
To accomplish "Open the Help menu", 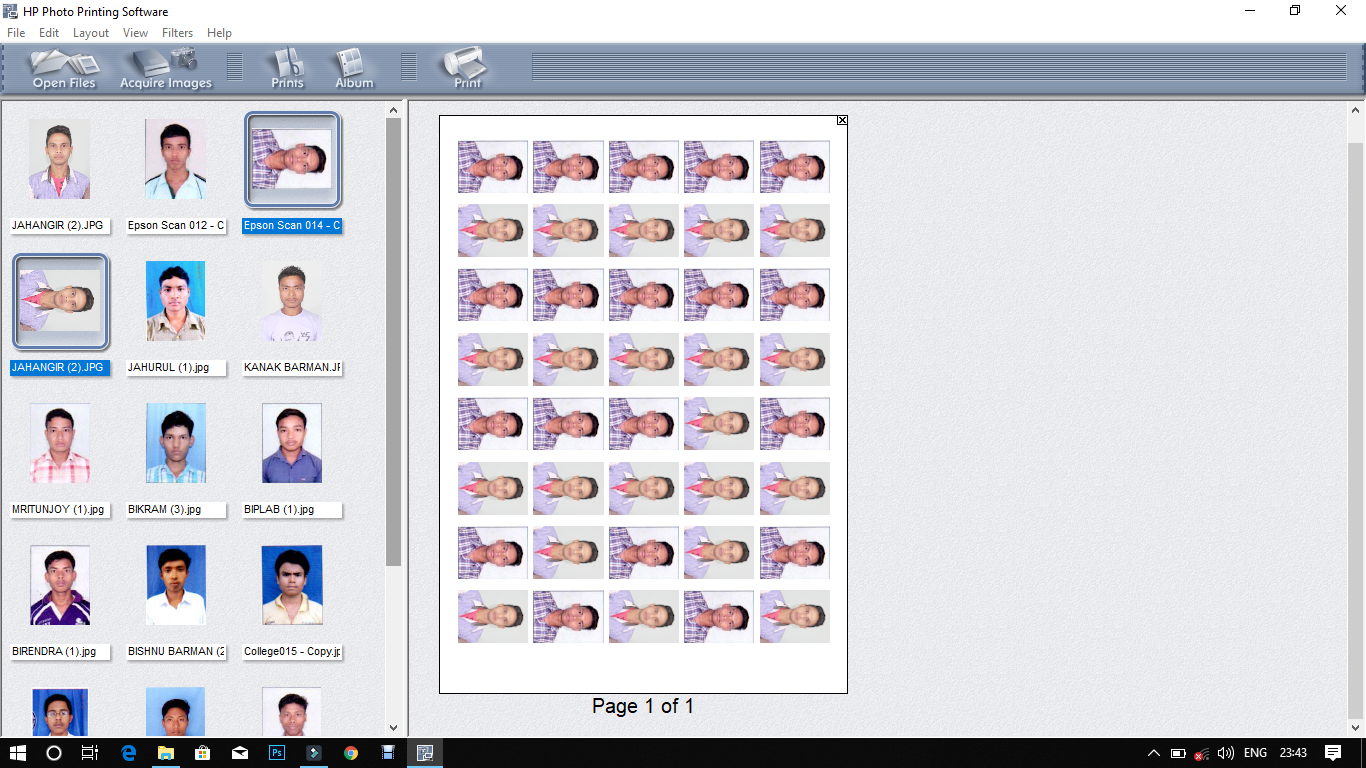I will point(219,33).
